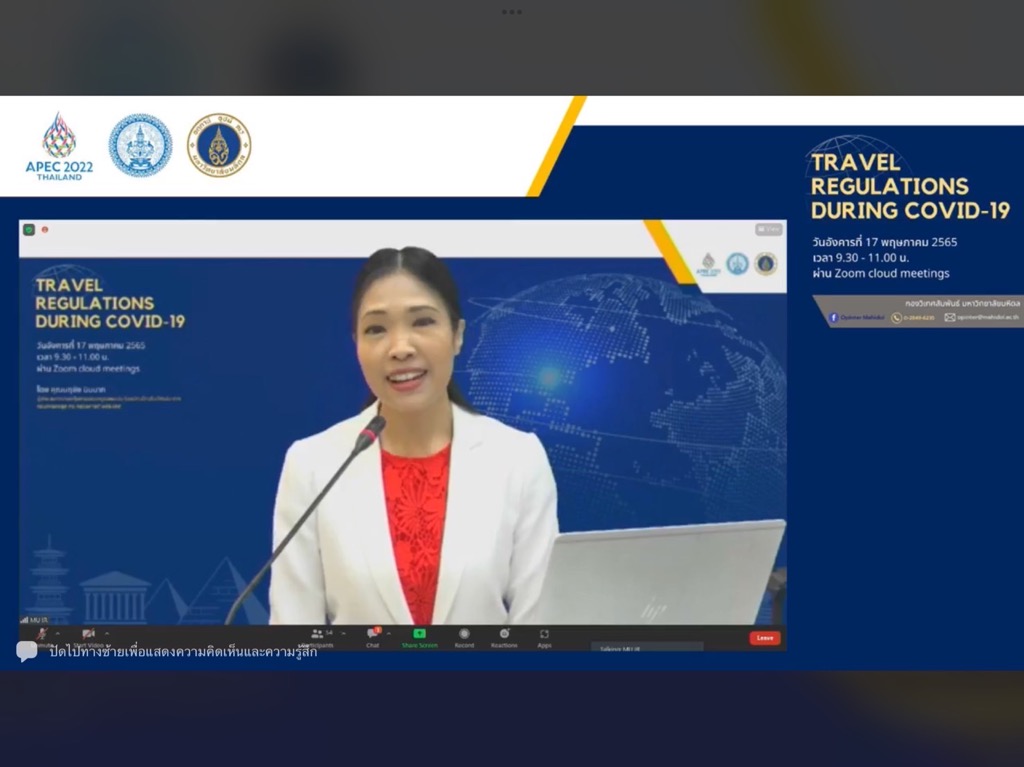The height and width of the screenshot is (767, 1024).
Task: Open the Zoom Chat icon
Action: pyautogui.click(x=373, y=633)
